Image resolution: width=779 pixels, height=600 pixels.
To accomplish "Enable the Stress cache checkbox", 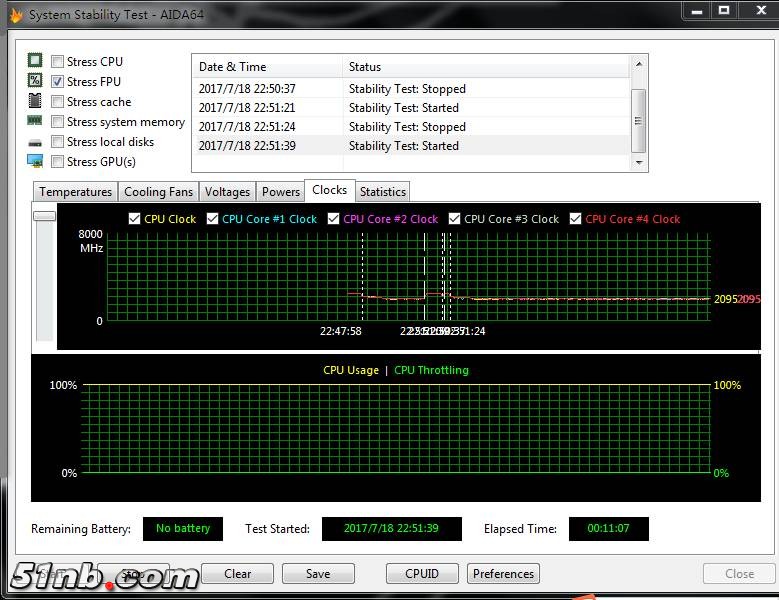I will pyautogui.click(x=58, y=102).
